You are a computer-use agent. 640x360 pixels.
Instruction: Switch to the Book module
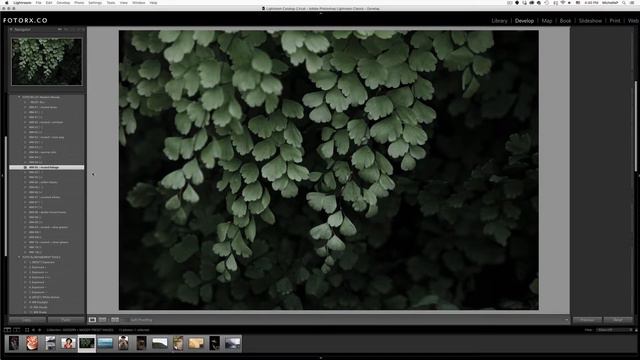tap(565, 21)
